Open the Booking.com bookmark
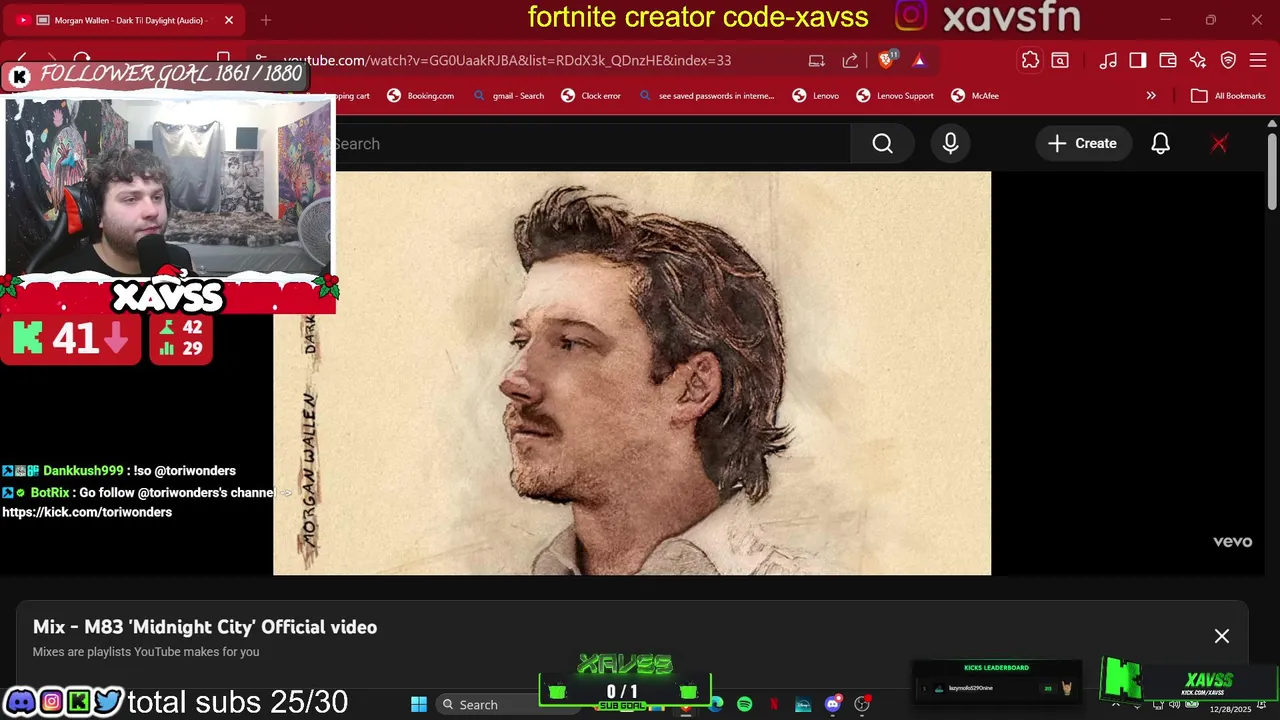The width and height of the screenshot is (1280, 720). [x=421, y=96]
